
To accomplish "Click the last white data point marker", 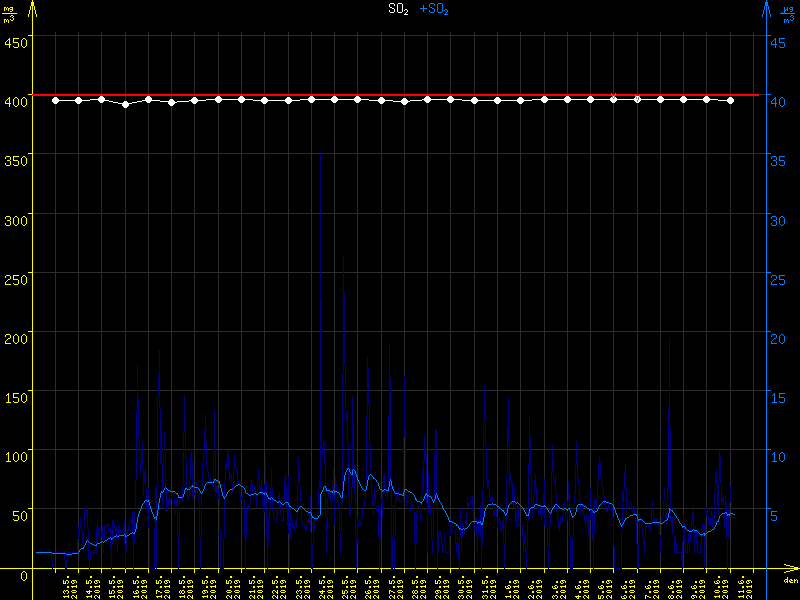I will [x=731, y=100].
